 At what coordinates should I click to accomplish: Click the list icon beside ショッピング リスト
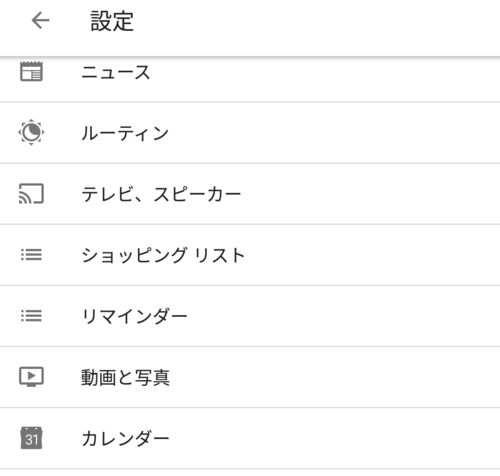31,255
